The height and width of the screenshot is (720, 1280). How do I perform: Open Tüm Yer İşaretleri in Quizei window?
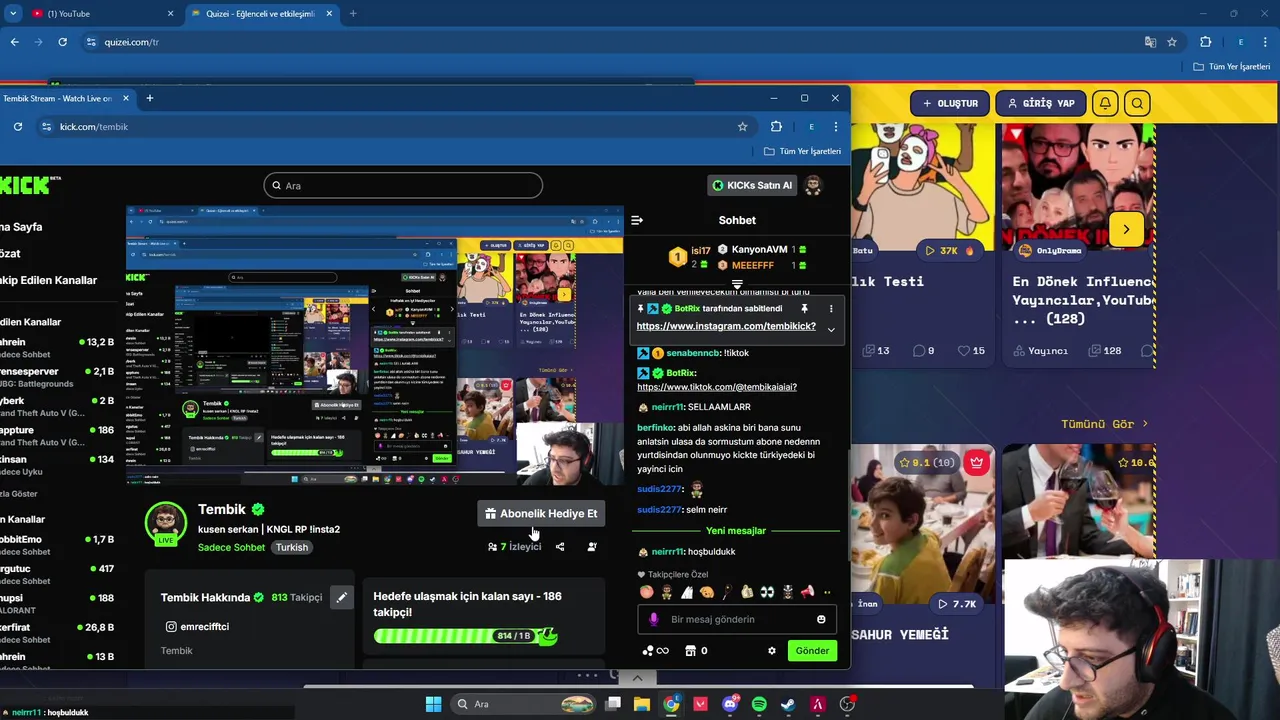(1232, 66)
